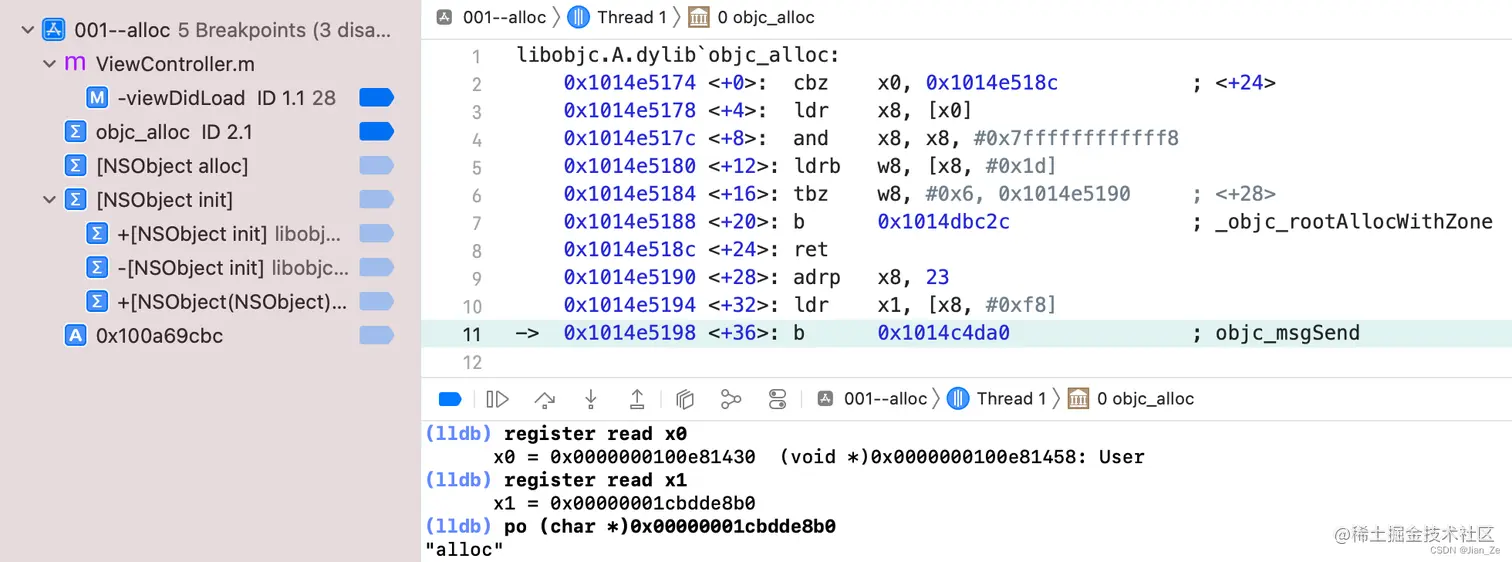The width and height of the screenshot is (1512, 562).
Task: Click the ViewController.m file icon
Action: click(x=75, y=64)
